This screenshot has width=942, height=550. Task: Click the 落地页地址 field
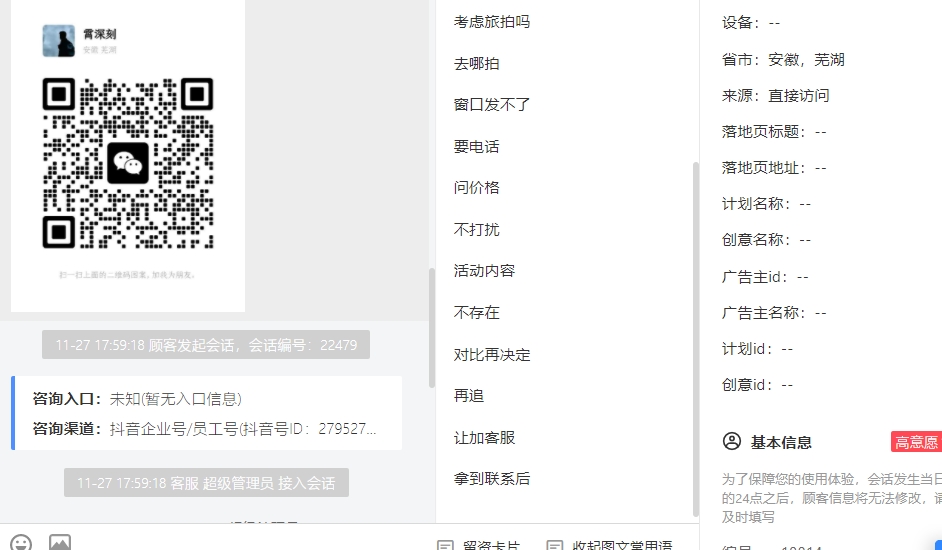coord(774,168)
